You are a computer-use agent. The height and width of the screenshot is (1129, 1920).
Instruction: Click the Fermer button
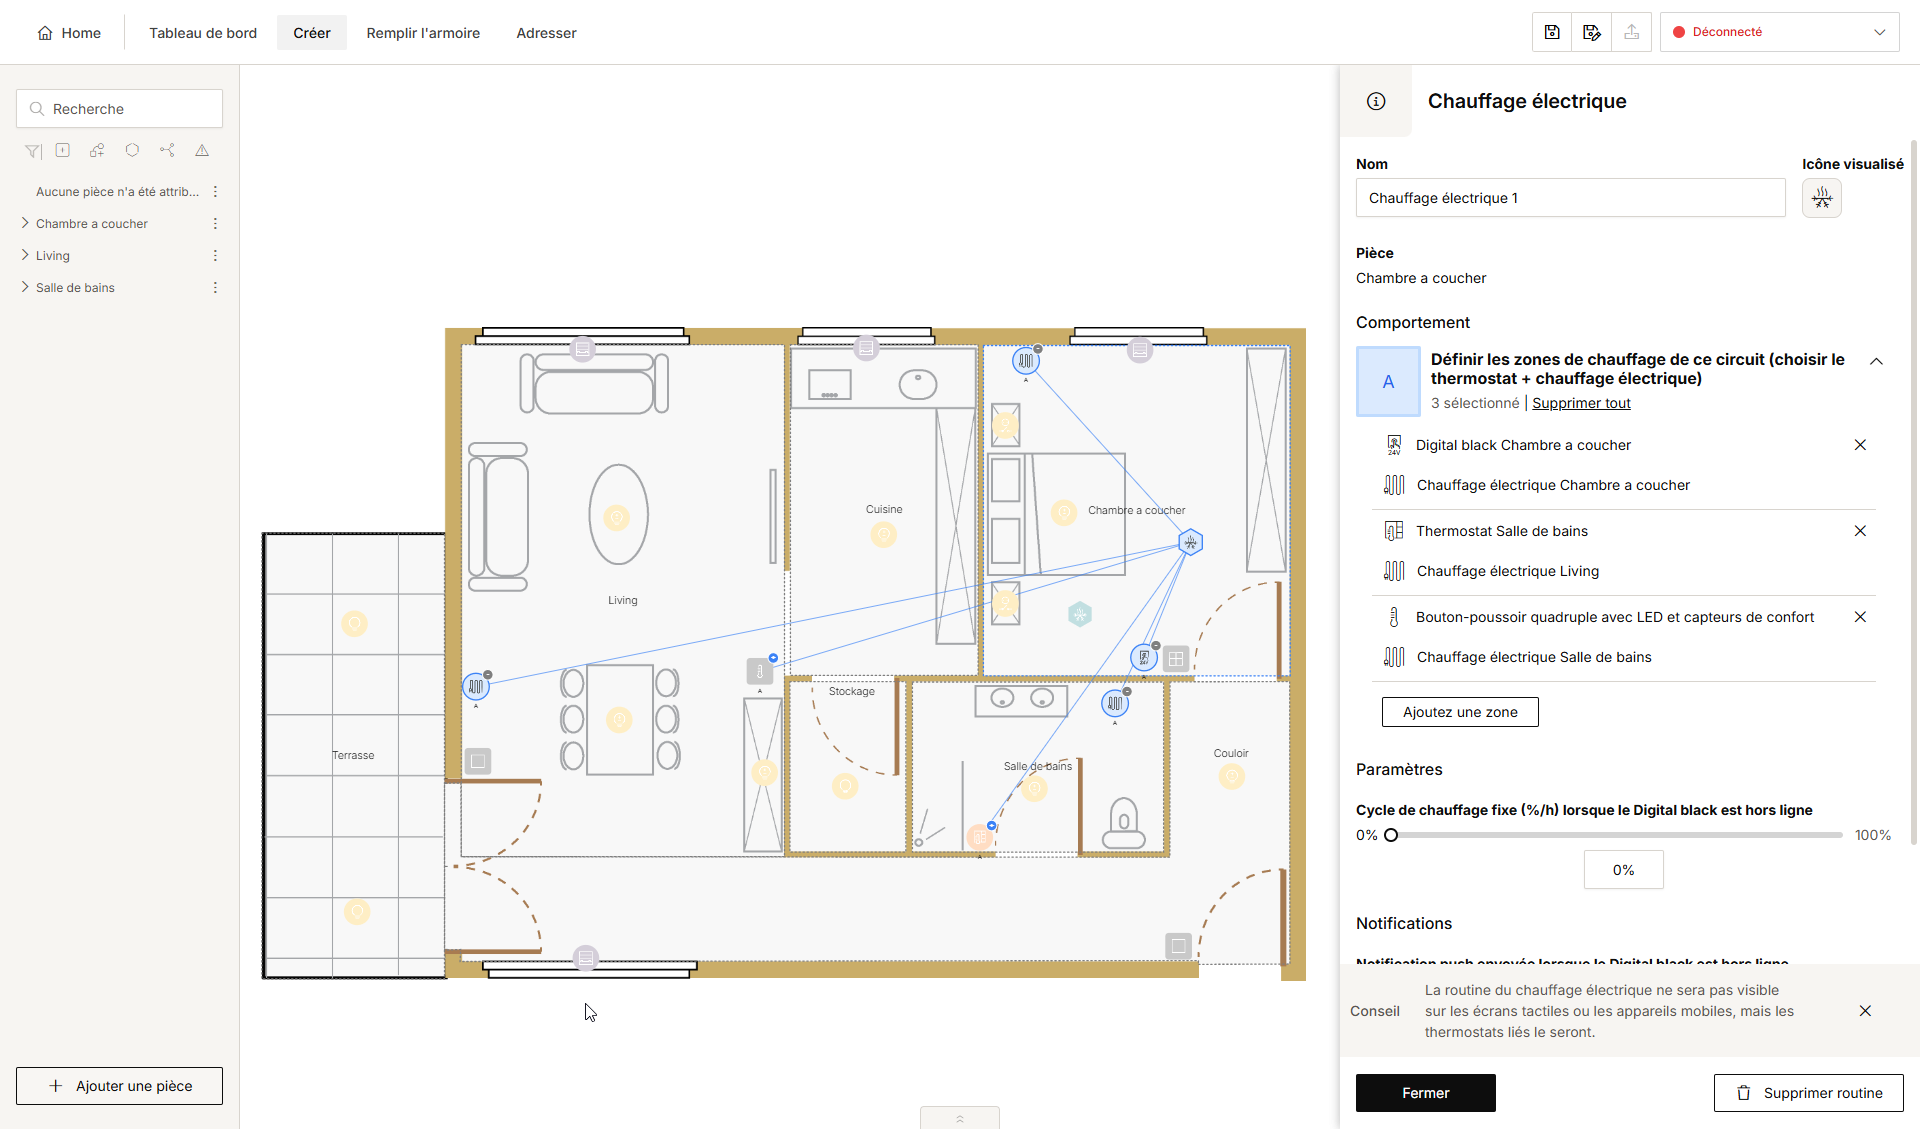(x=1426, y=1093)
